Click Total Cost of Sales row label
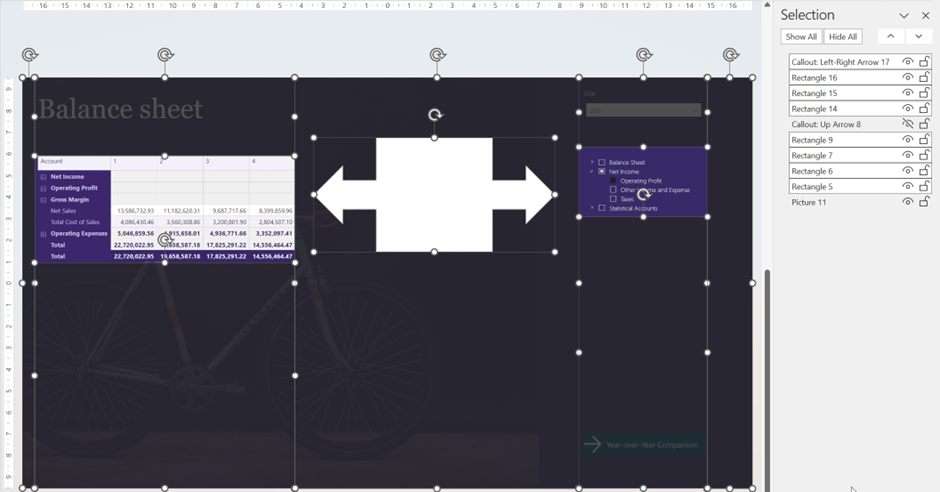This screenshot has height=492, width=940. (75, 222)
